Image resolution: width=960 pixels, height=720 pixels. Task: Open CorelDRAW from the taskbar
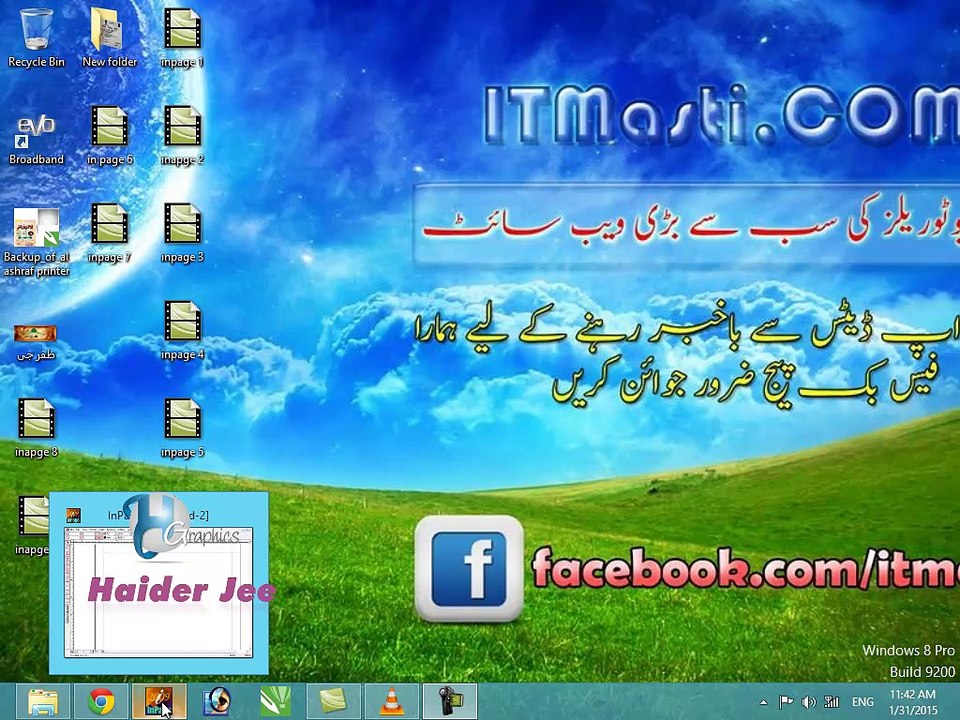(276, 702)
